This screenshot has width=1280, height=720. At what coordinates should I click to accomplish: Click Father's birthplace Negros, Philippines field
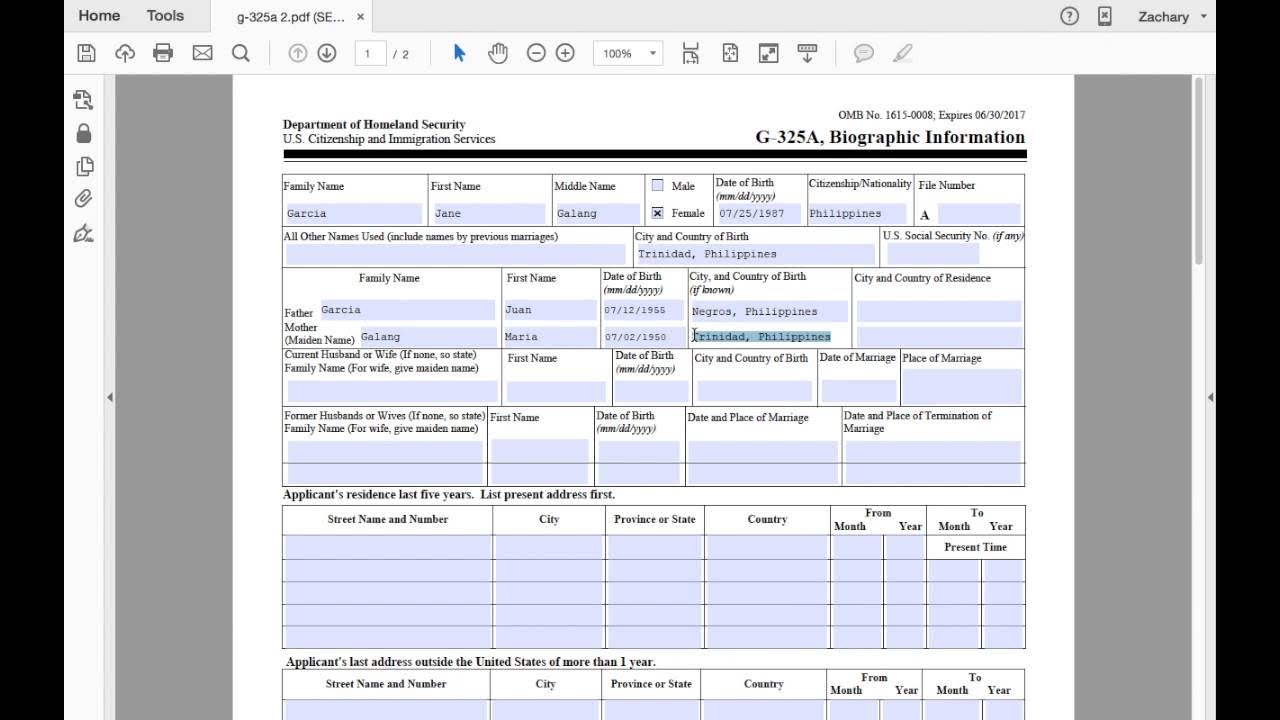click(x=769, y=311)
